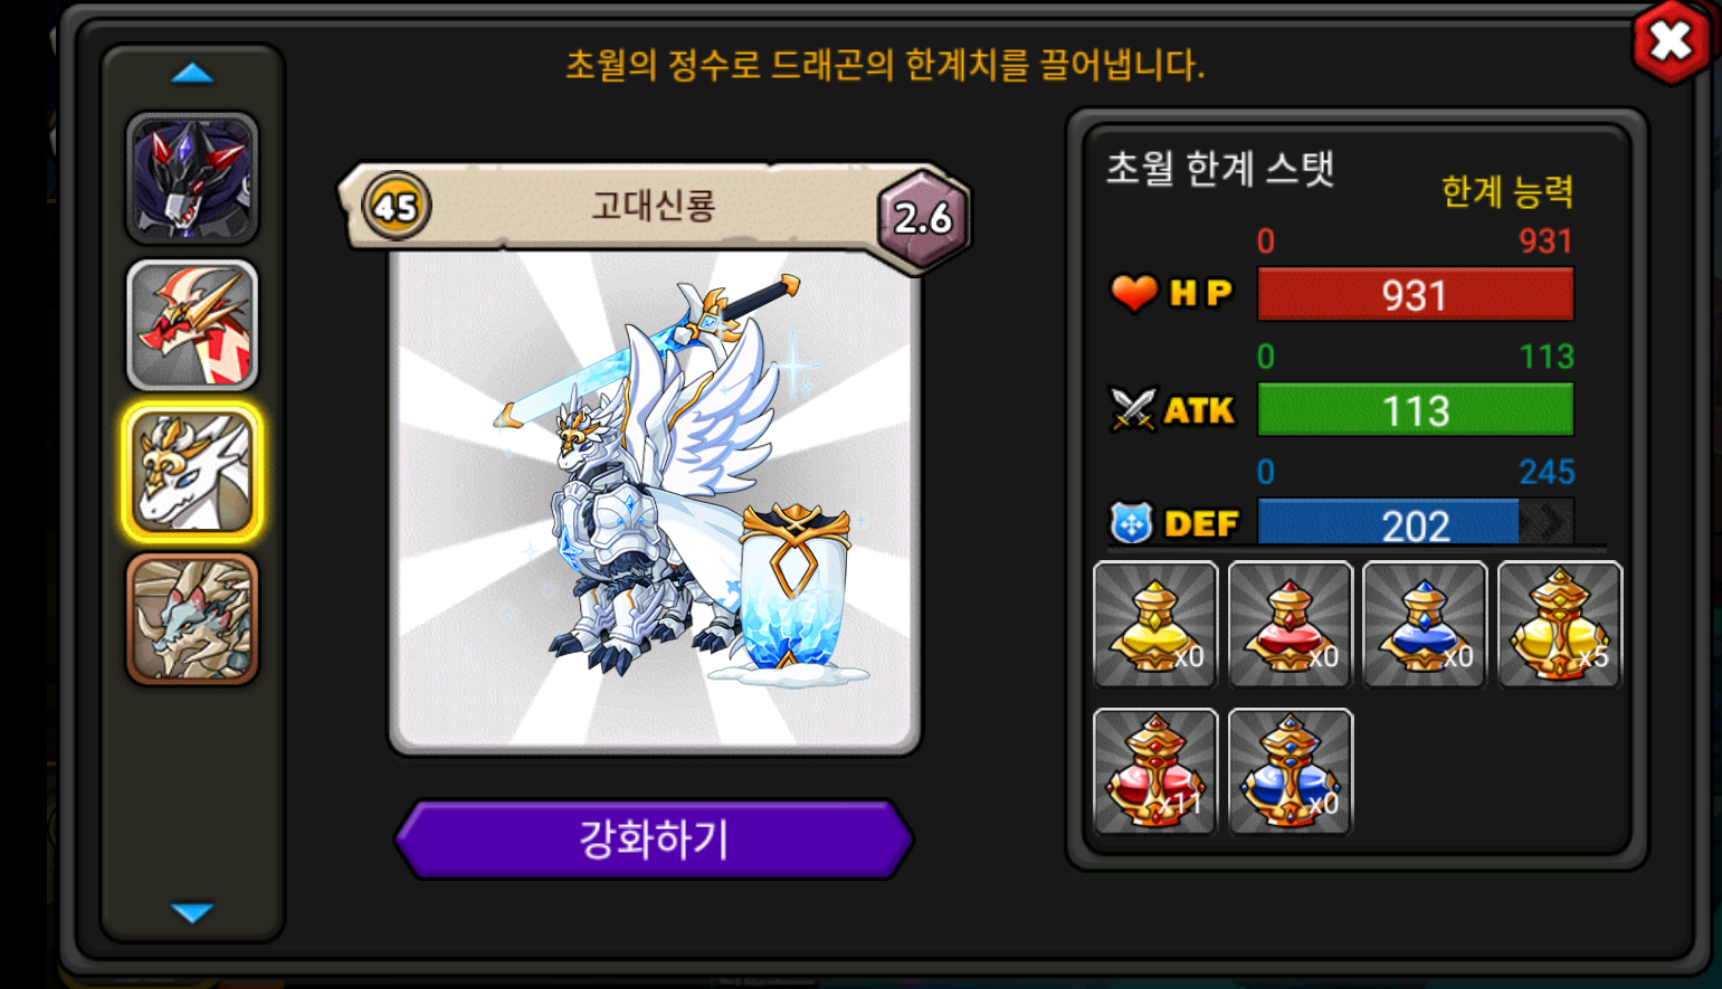Click the white dragon artwork image
This screenshot has width=1722, height=989.
click(x=655, y=500)
